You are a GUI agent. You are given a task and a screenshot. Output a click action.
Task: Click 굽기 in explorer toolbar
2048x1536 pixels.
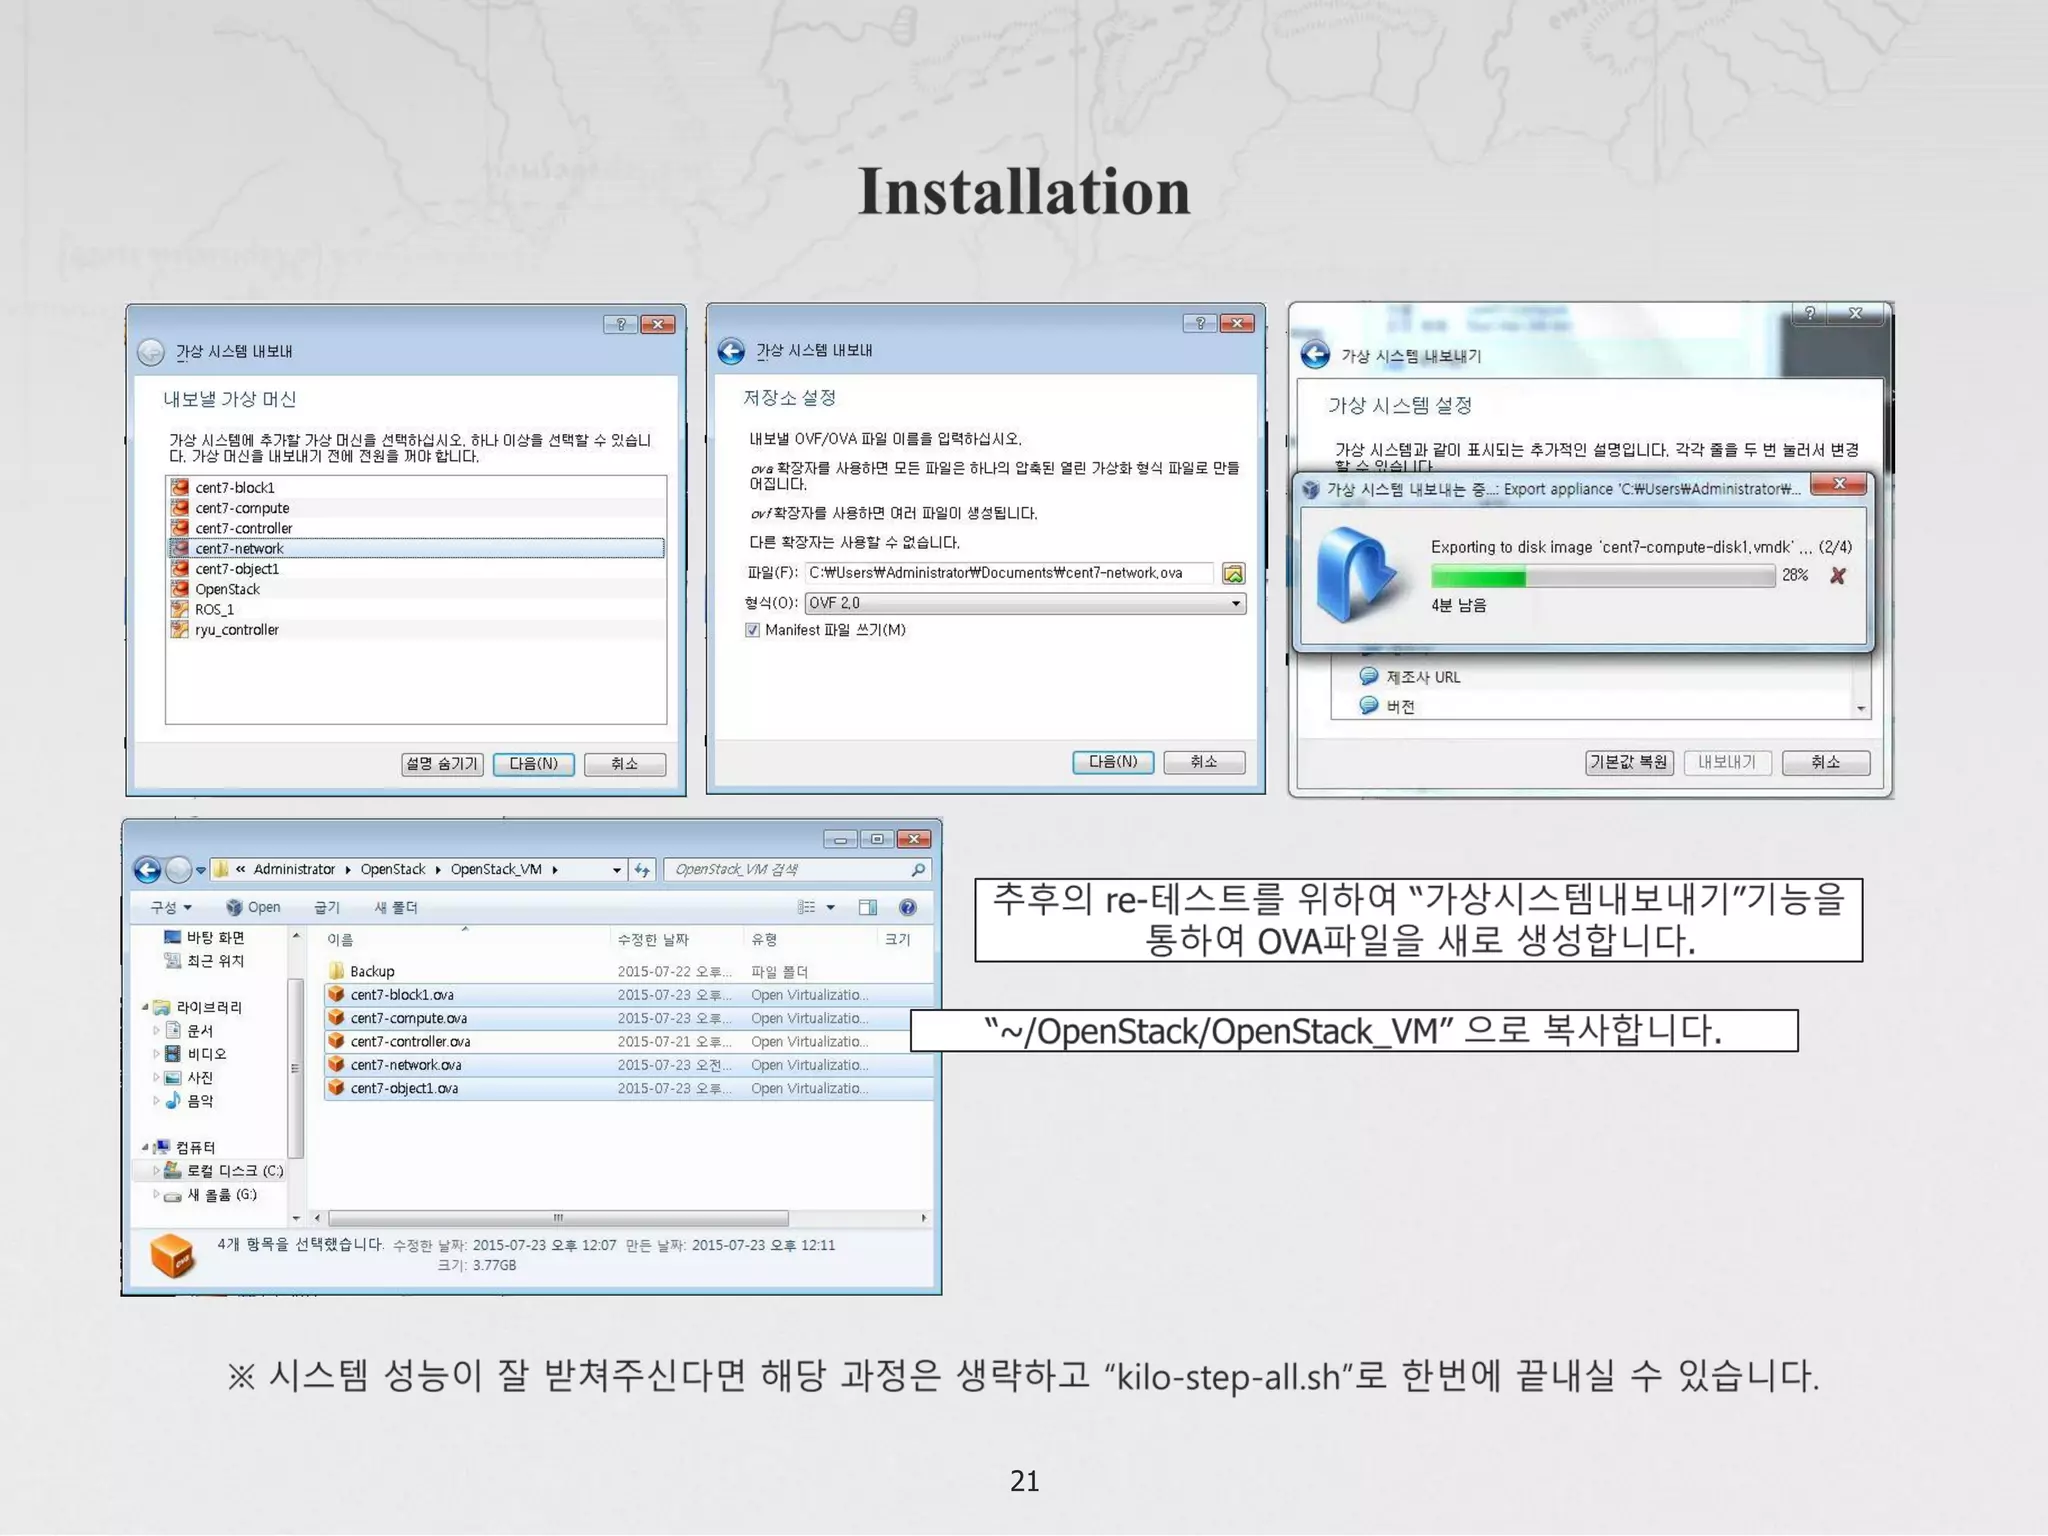(326, 907)
